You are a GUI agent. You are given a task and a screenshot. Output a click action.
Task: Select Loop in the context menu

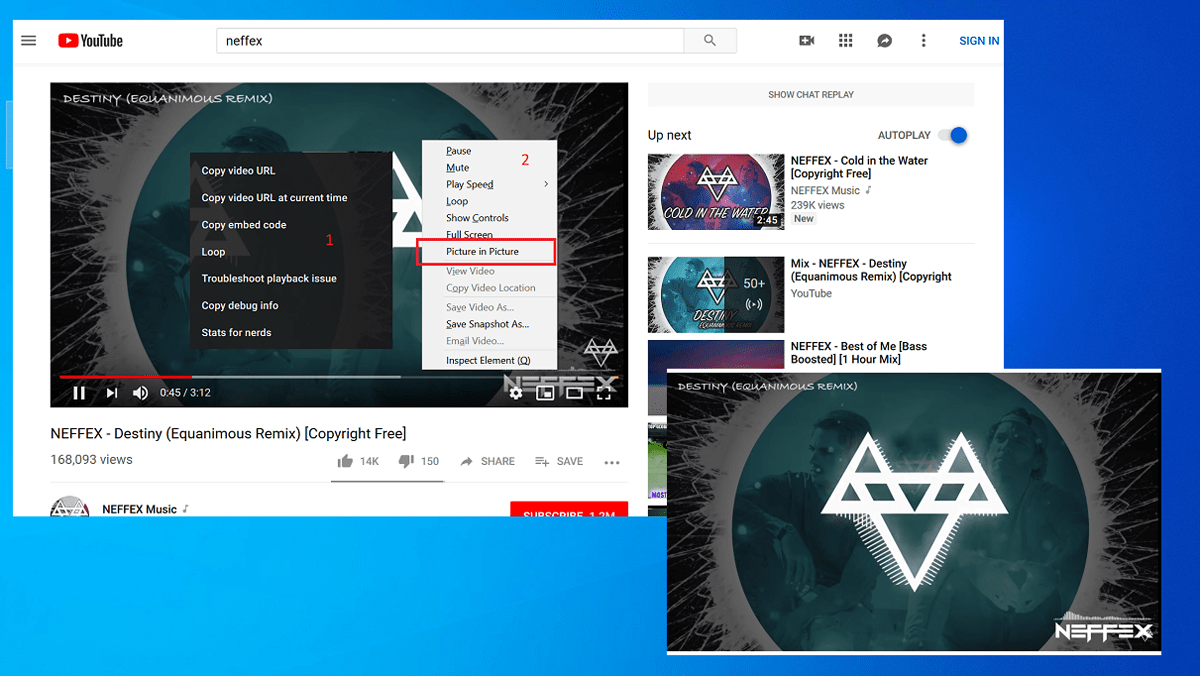[457, 200]
